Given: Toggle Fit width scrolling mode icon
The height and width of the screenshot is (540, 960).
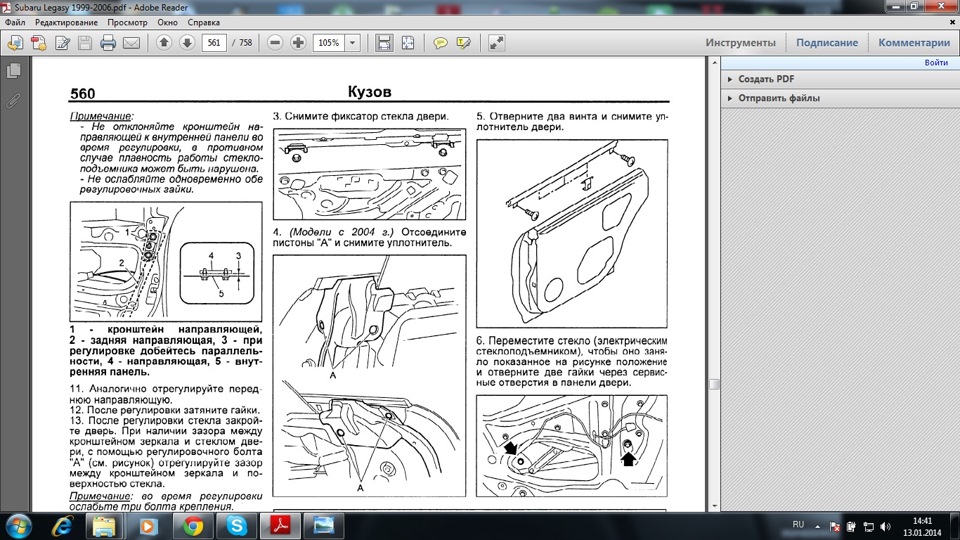Looking at the screenshot, I should pyautogui.click(x=384, y=43).
